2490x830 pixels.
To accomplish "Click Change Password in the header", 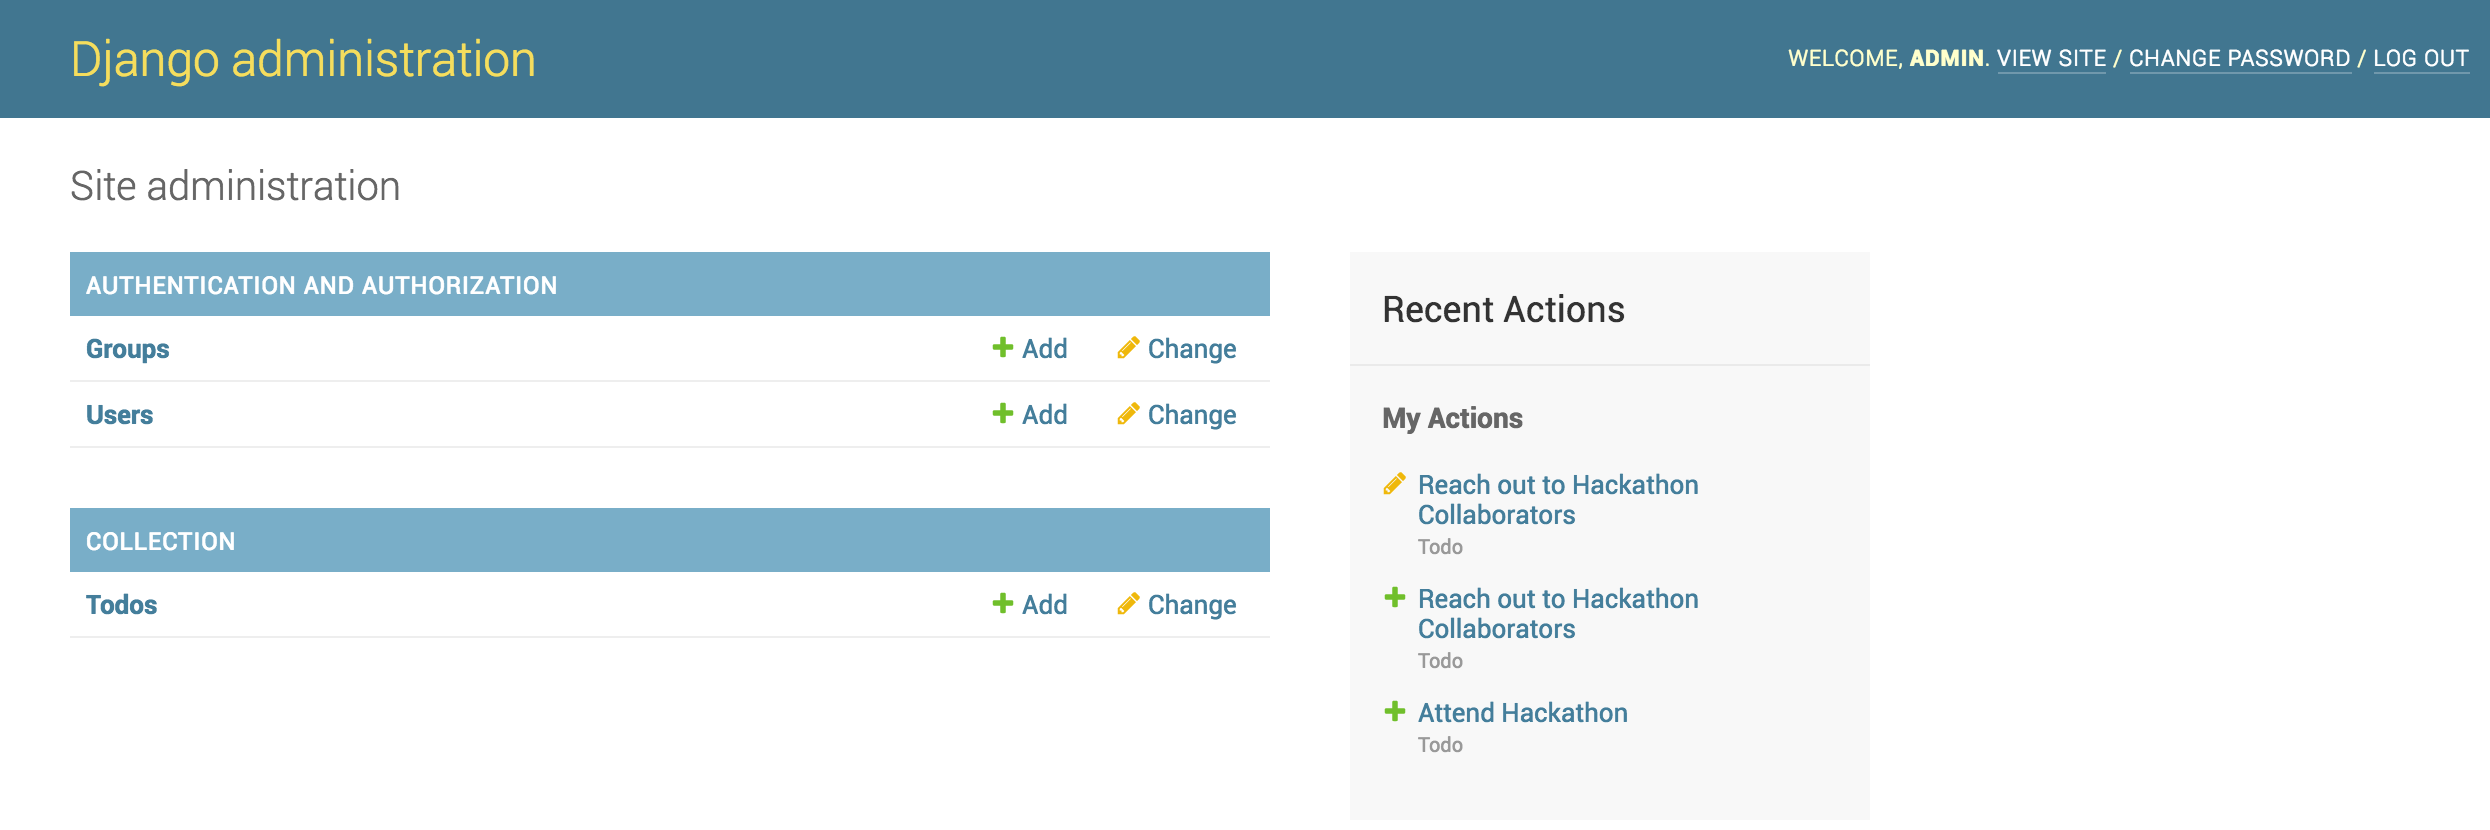I will pos(2239,59).
